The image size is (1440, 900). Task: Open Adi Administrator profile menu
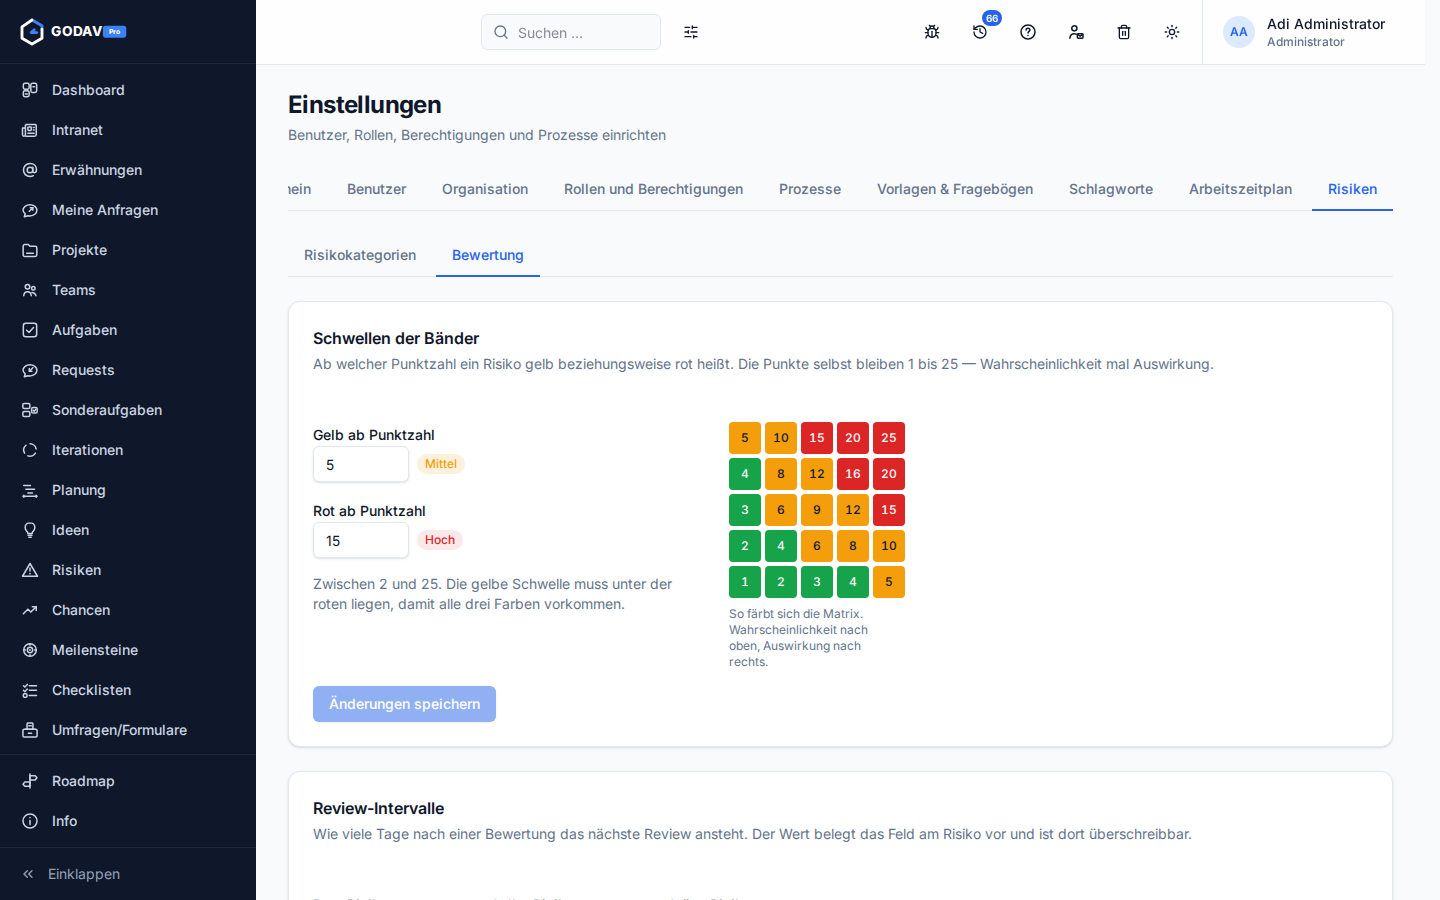(1305, 32)
